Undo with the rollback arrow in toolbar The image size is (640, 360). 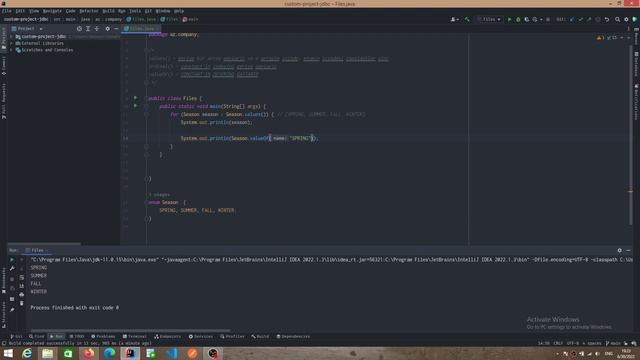607,19
